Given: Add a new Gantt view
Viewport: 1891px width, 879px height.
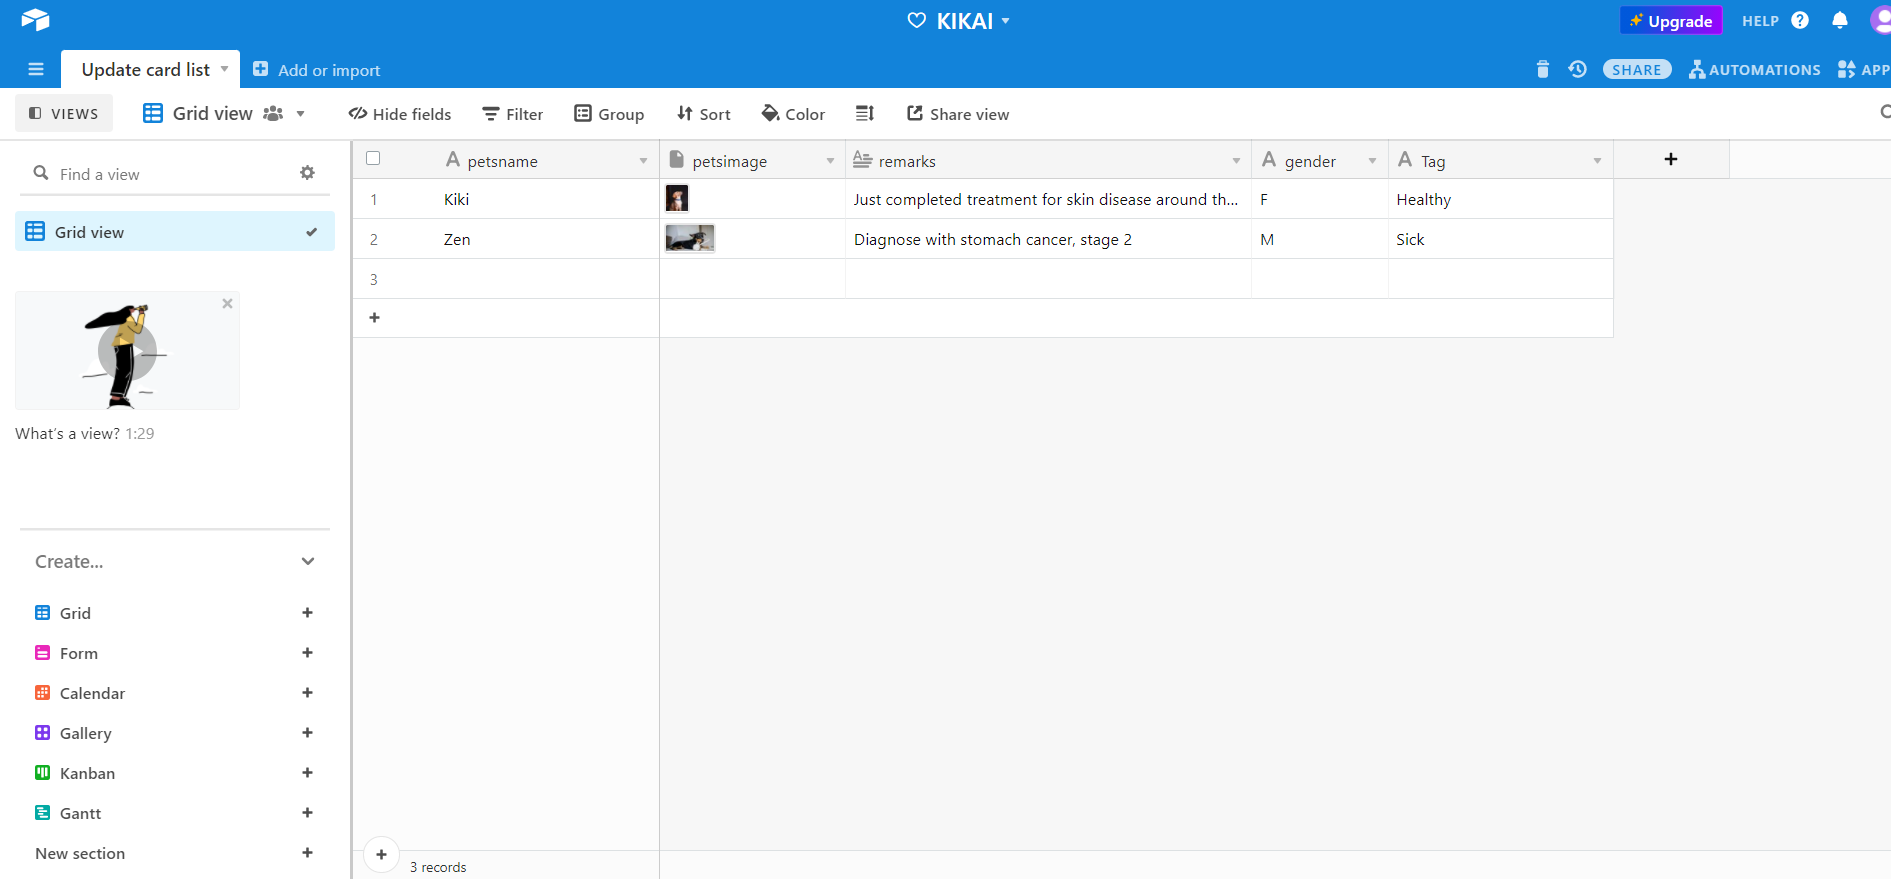Looking at the screenshot, I should 307,813.
